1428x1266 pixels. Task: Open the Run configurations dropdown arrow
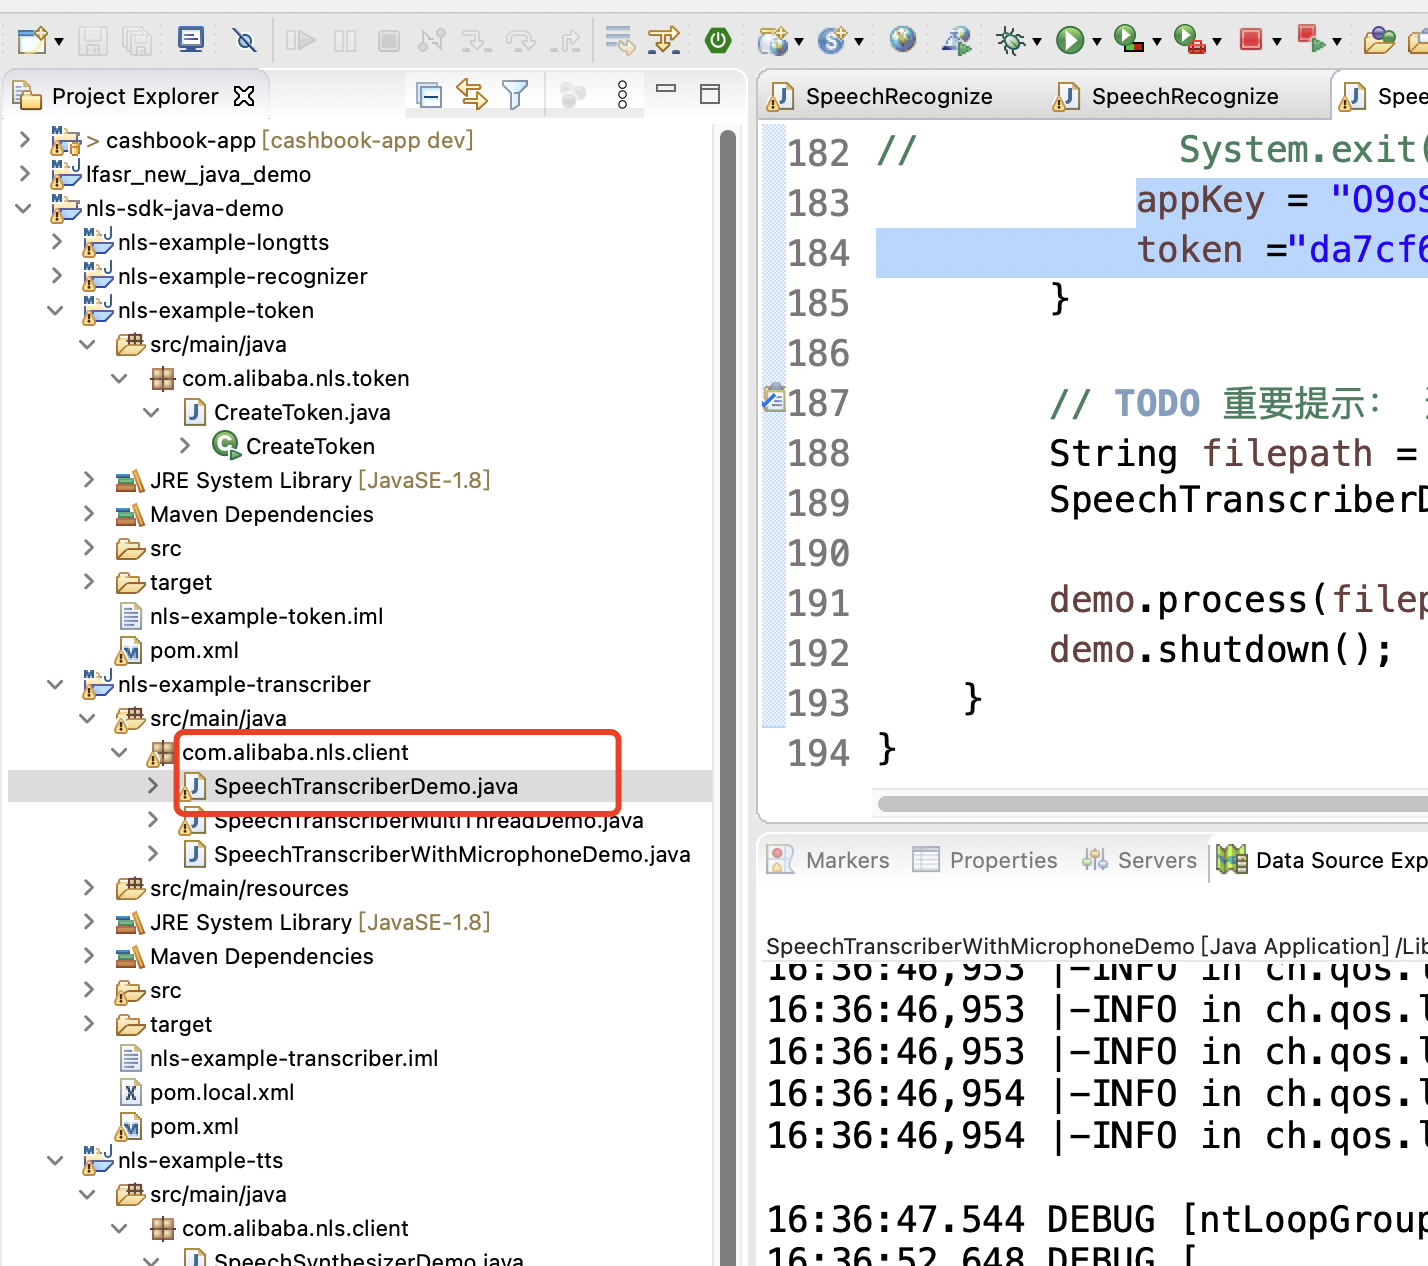[1097, 42]
